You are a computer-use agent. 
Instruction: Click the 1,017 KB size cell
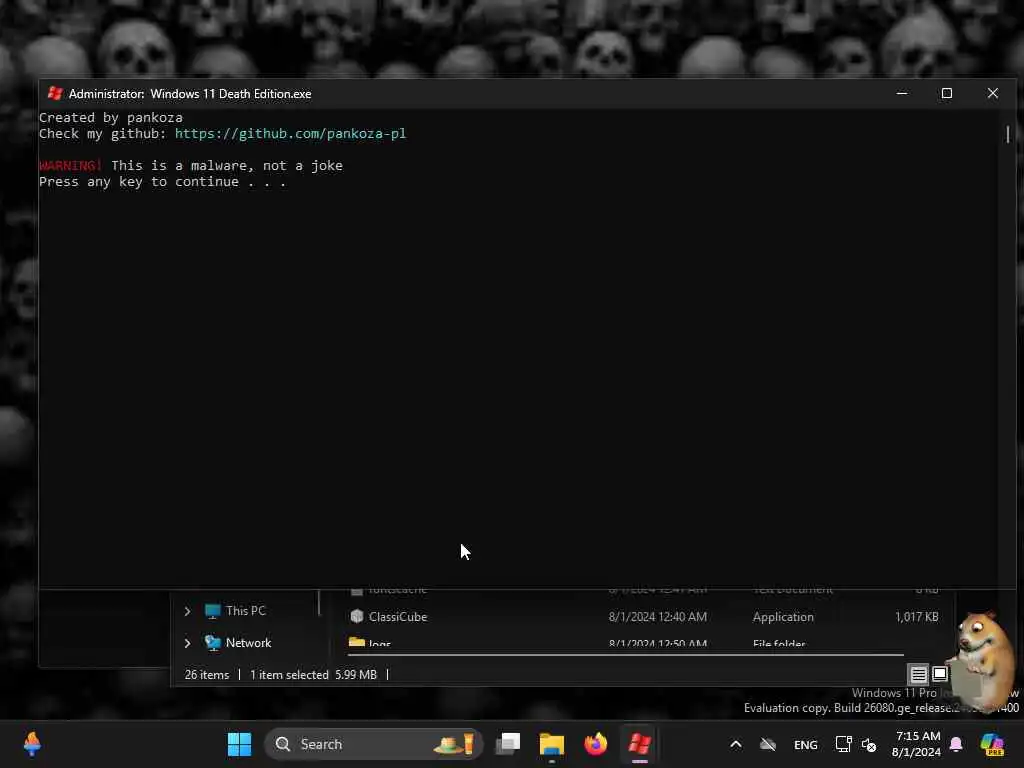[x=916, y=616]
